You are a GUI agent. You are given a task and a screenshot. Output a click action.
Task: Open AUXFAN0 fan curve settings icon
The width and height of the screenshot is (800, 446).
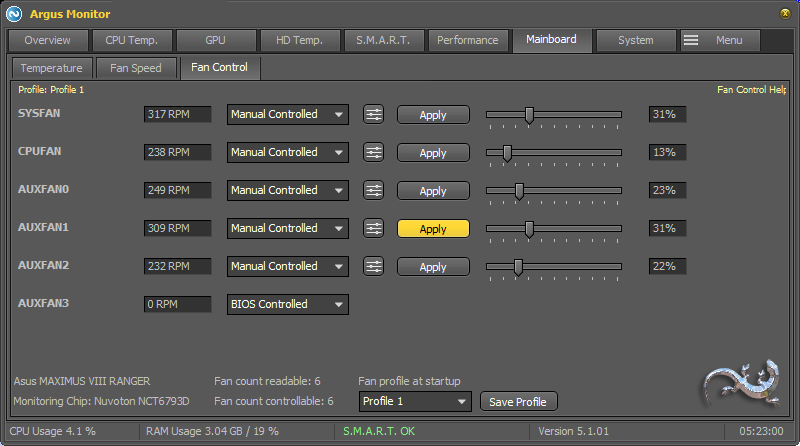click(x=373, y=190)
